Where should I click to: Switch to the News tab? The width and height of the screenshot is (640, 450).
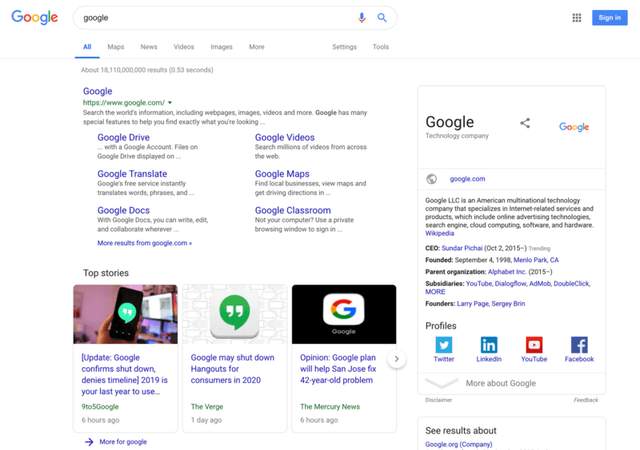pos(148,47)
